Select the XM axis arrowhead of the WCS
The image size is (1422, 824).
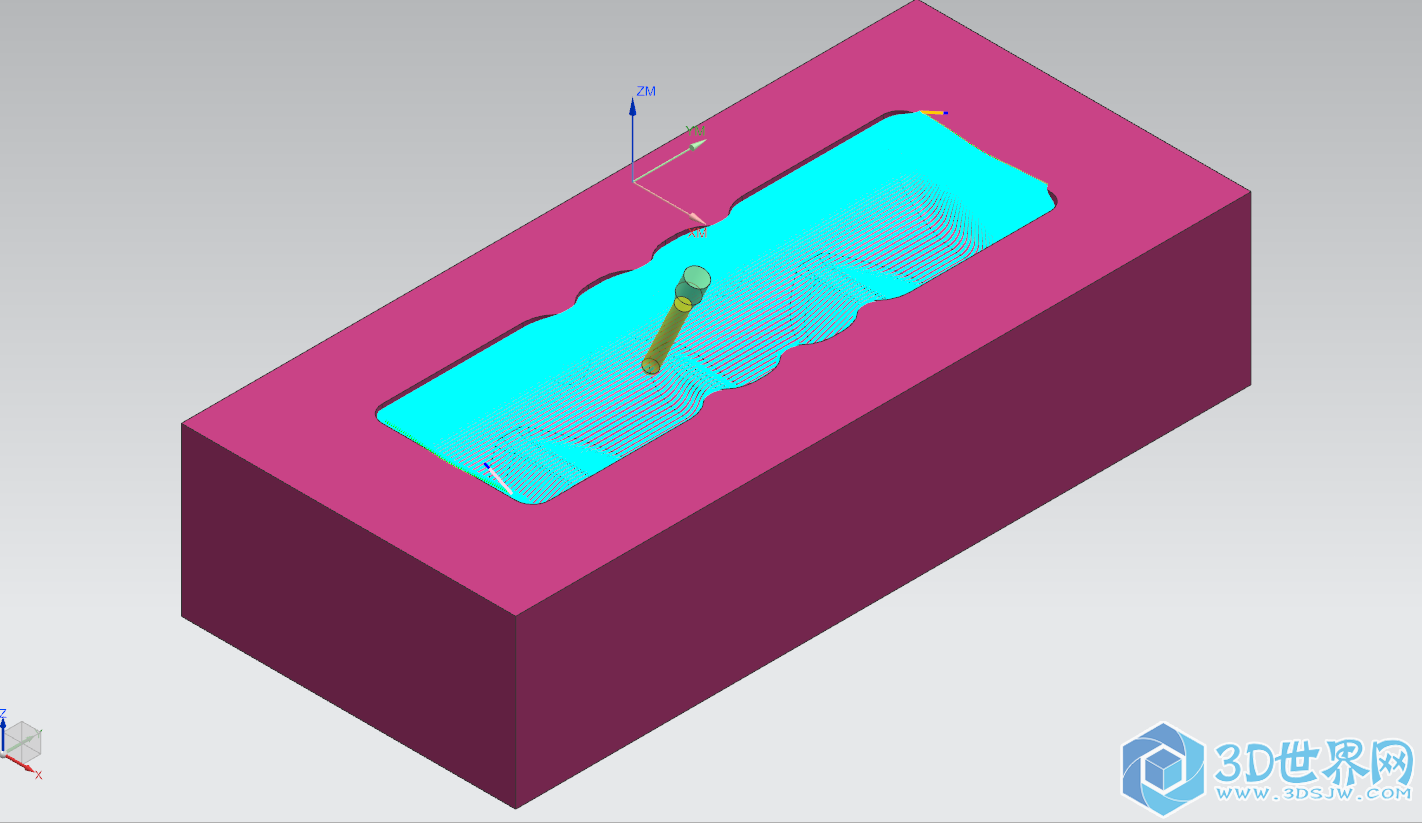tap(697, 217)
